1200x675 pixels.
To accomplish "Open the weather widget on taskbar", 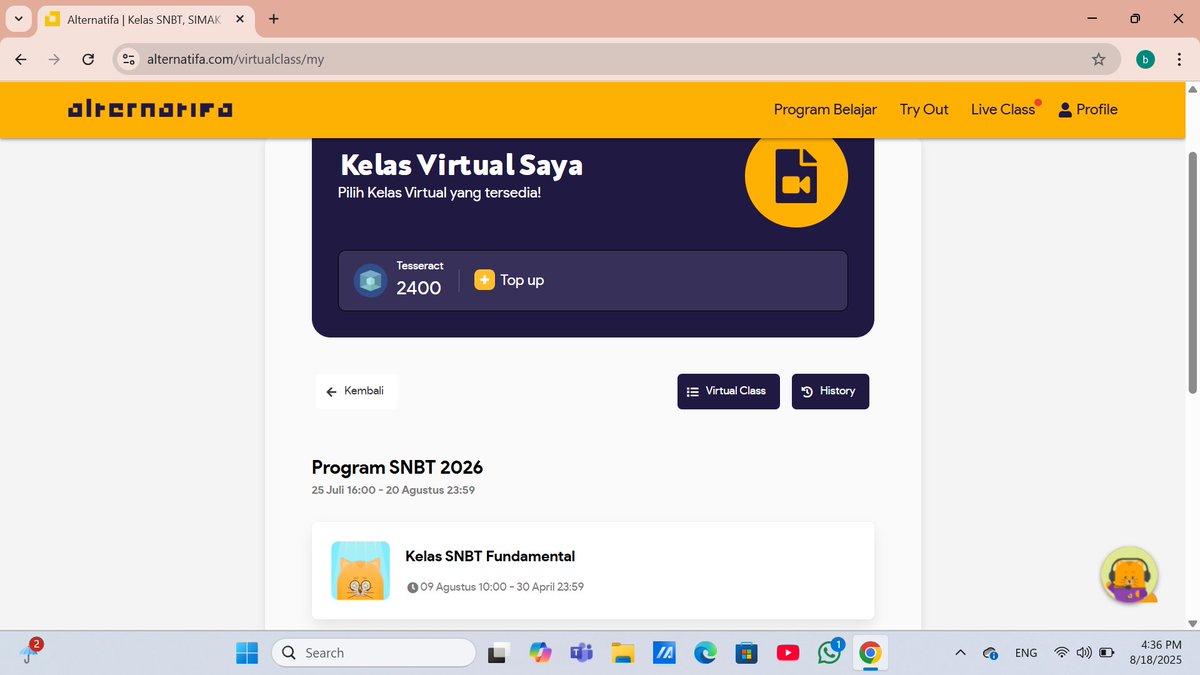I will click(x=29, y=650).
